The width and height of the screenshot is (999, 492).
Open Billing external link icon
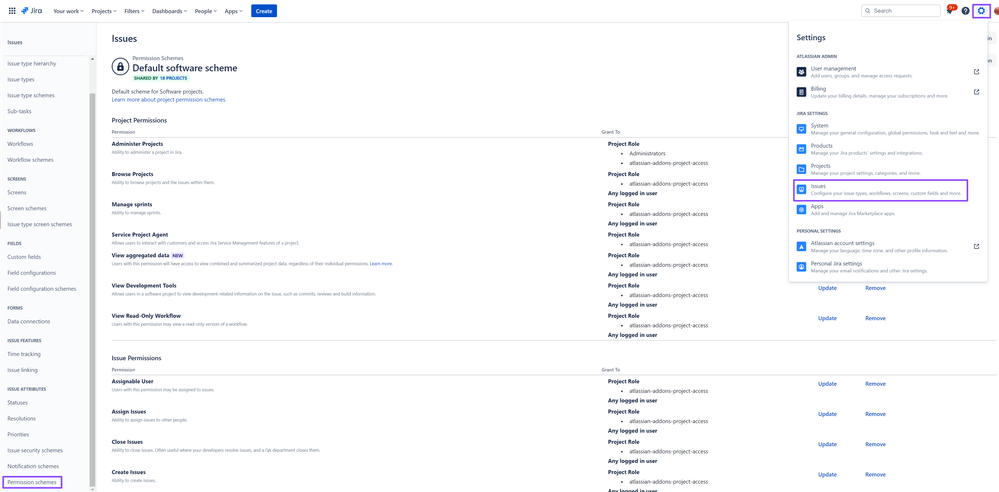[x=977, y=92]
